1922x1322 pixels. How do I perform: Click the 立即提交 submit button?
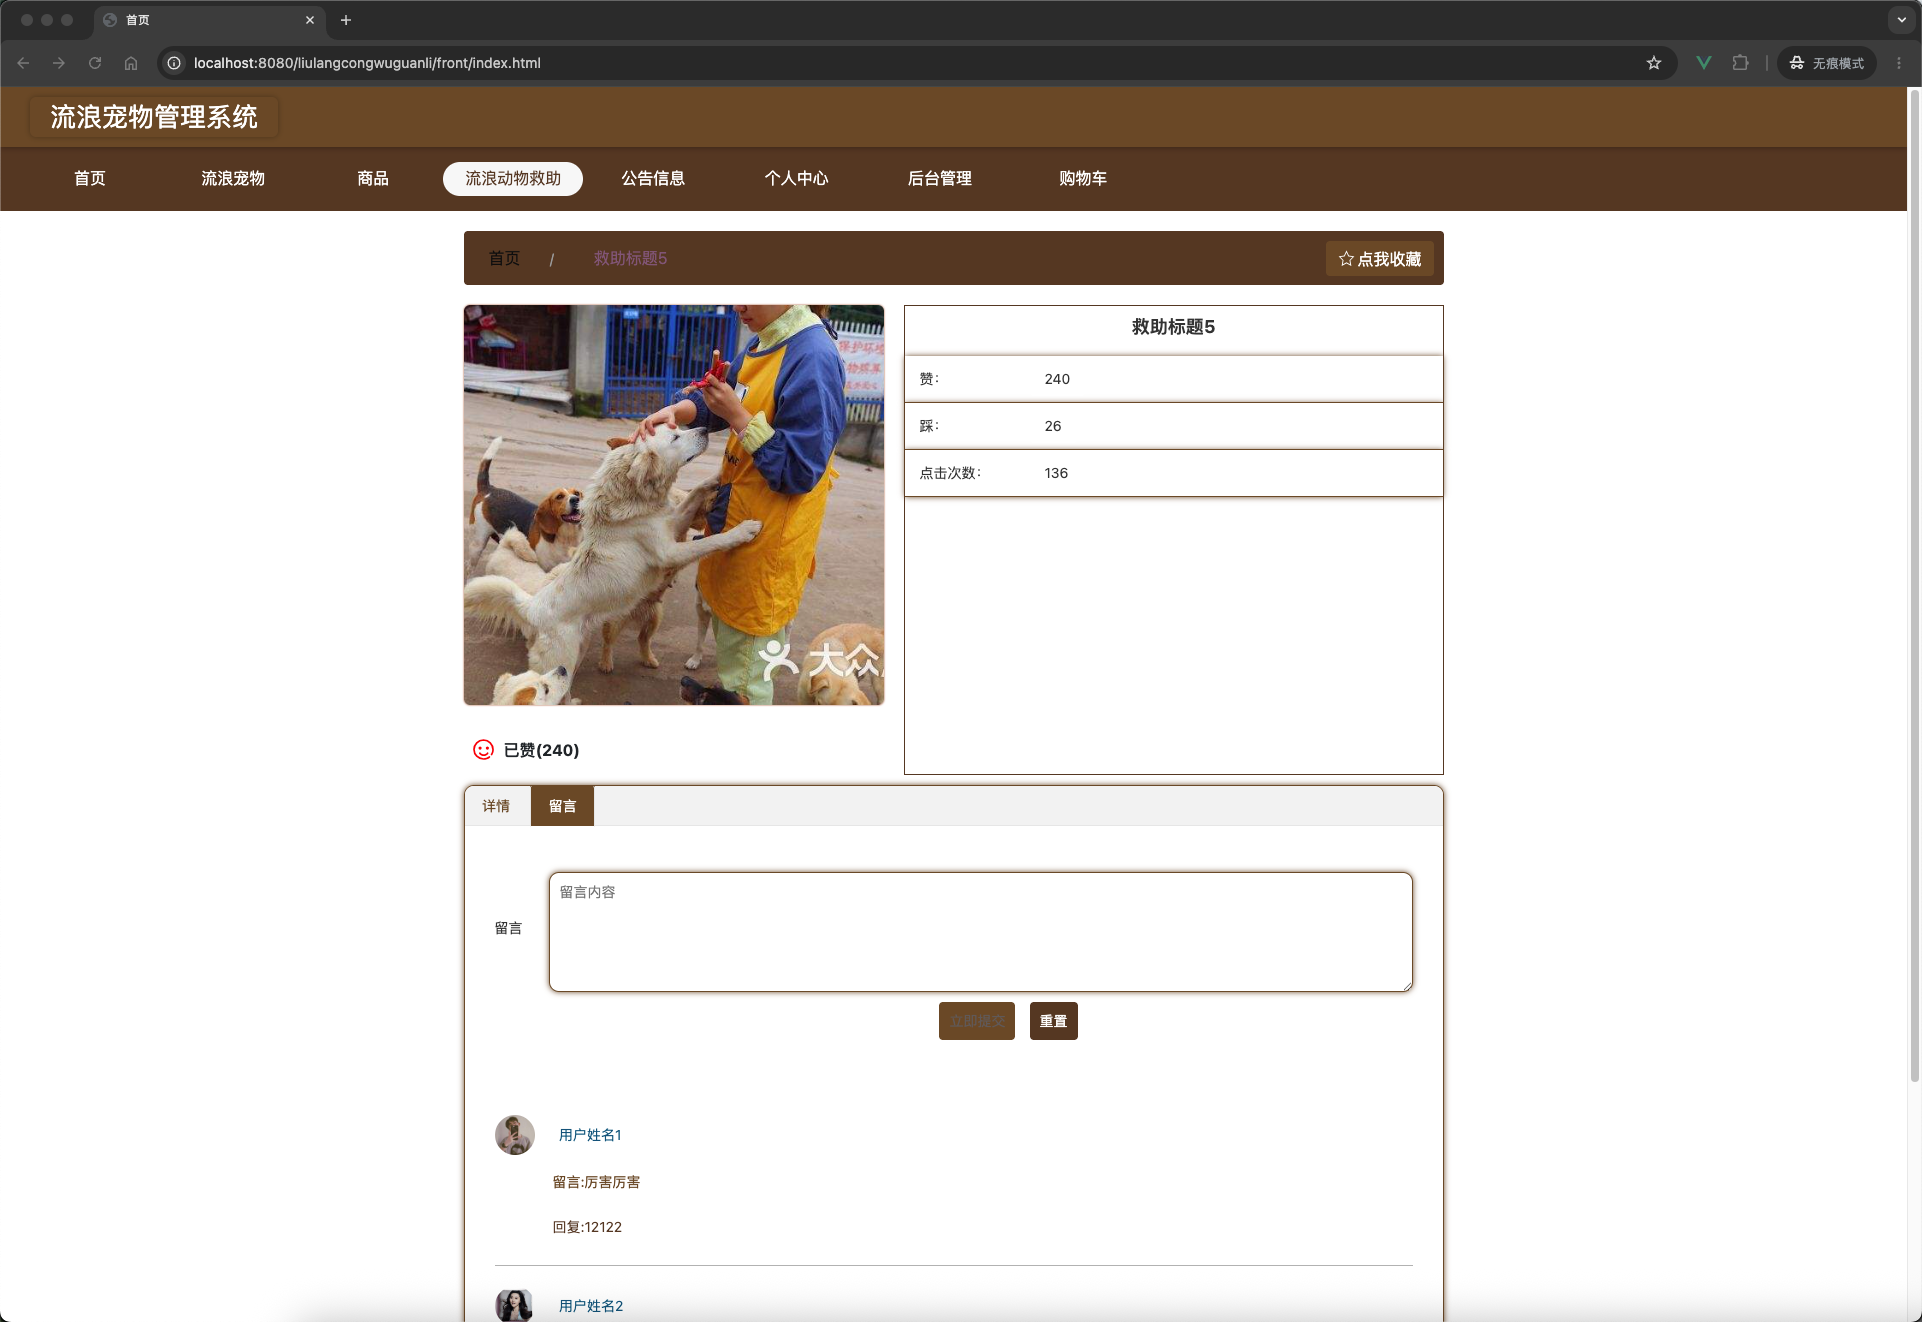[x=977, y=1021]
